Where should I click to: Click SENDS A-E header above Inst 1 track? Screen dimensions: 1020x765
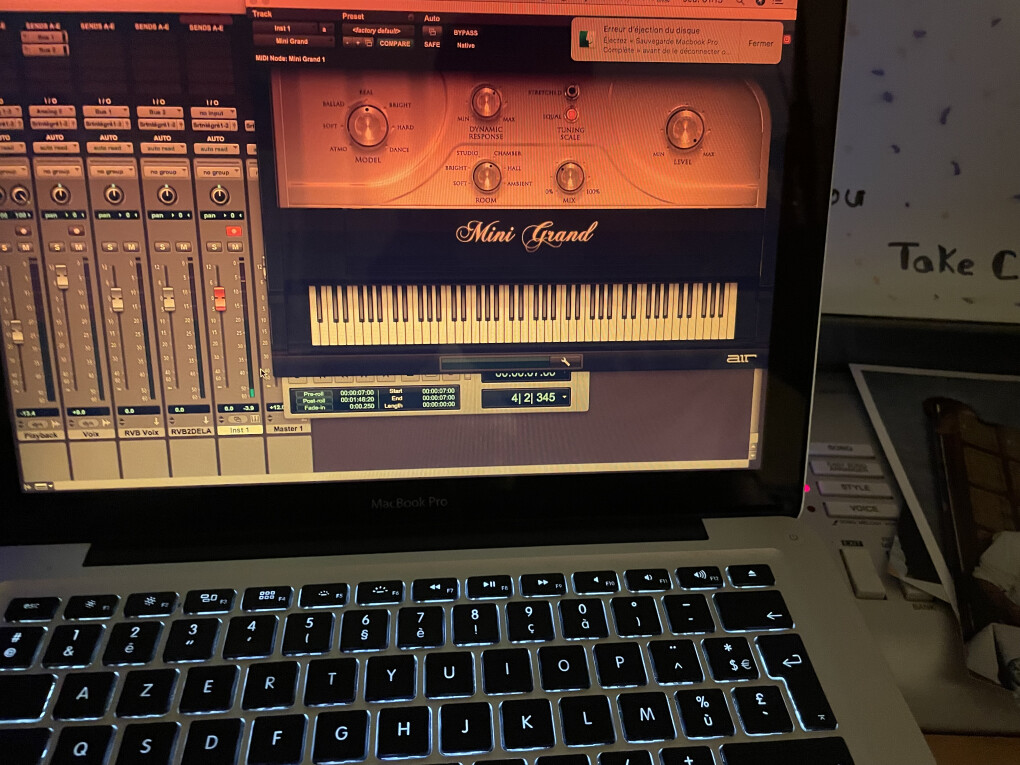pyautogui.click(x=206, y=28)
